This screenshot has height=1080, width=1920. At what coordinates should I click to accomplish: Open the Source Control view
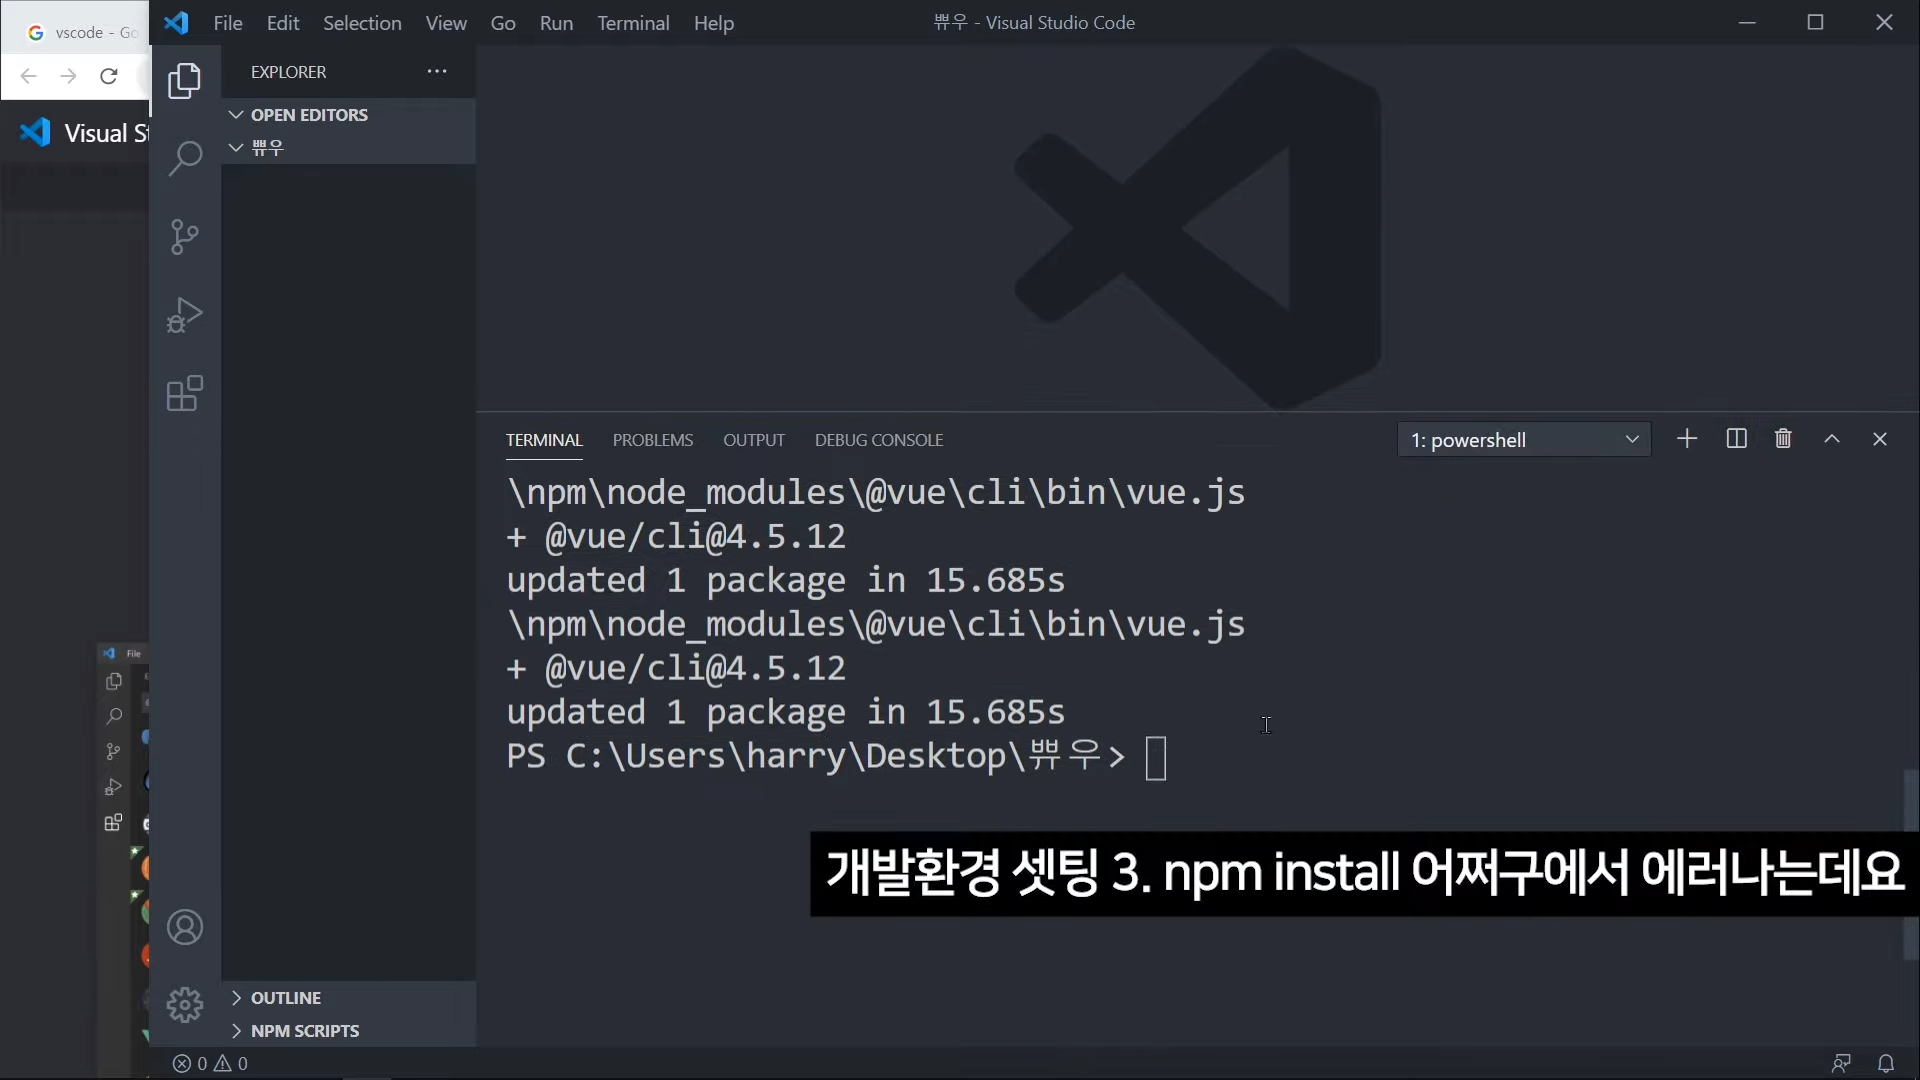[184, 237]
